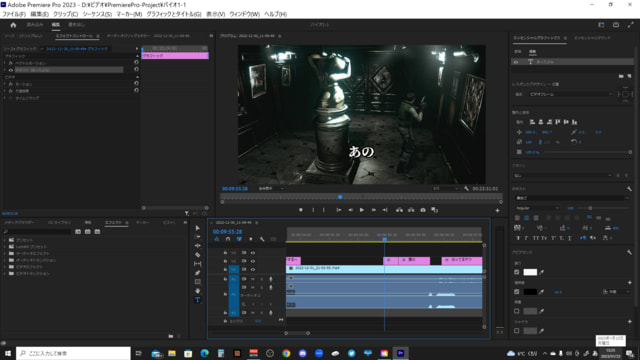Open the stroke position dropdown
The width and height of the screenshot is (640, 360).
(616, 292)
